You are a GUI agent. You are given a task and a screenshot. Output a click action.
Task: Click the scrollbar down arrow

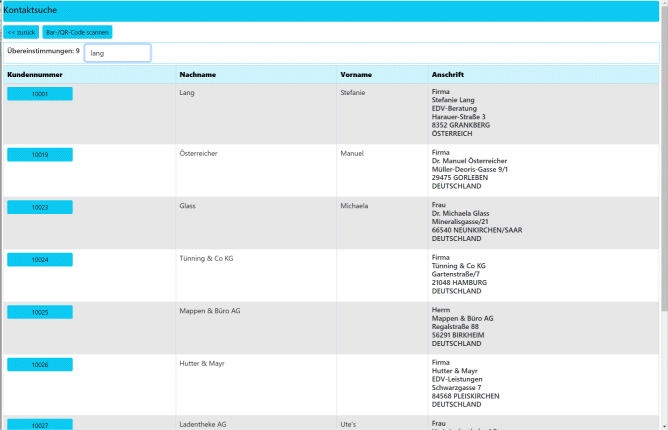(x=664, y=426)
